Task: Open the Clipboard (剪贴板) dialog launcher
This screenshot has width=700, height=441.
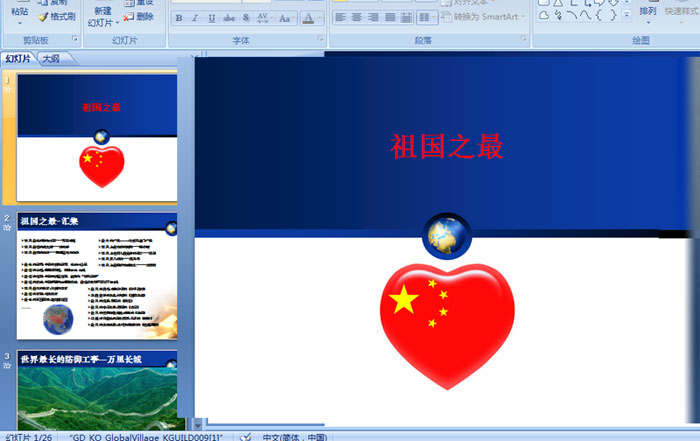Action: click(75, 39)
